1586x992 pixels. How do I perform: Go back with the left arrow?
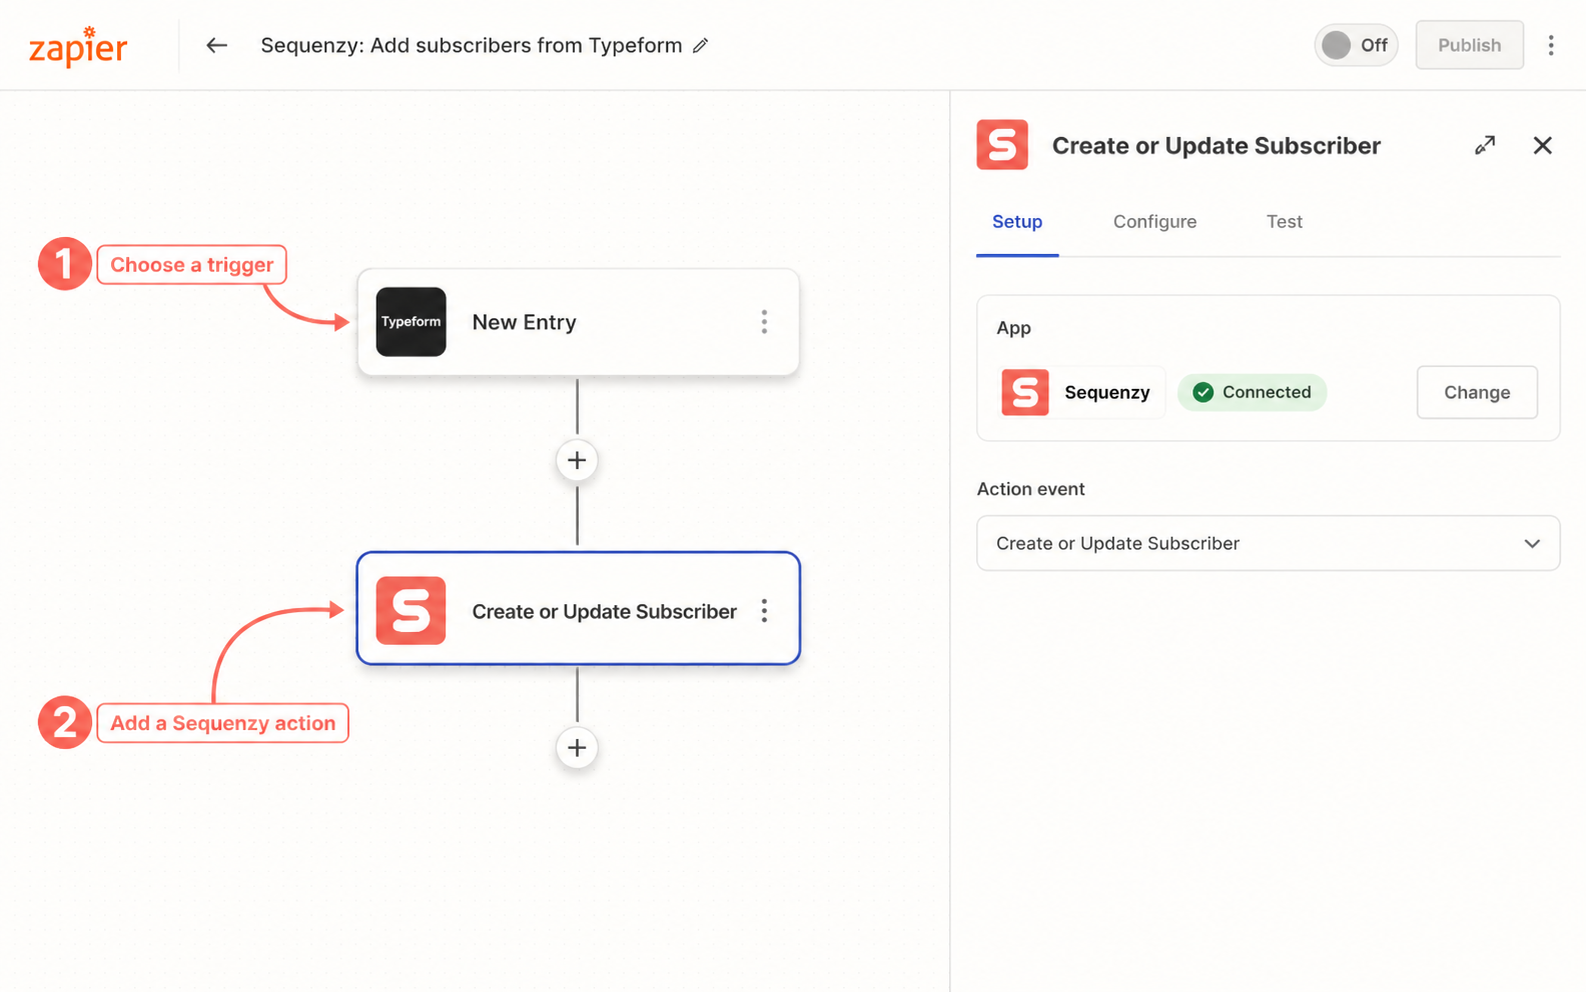(x=216, y=45)
